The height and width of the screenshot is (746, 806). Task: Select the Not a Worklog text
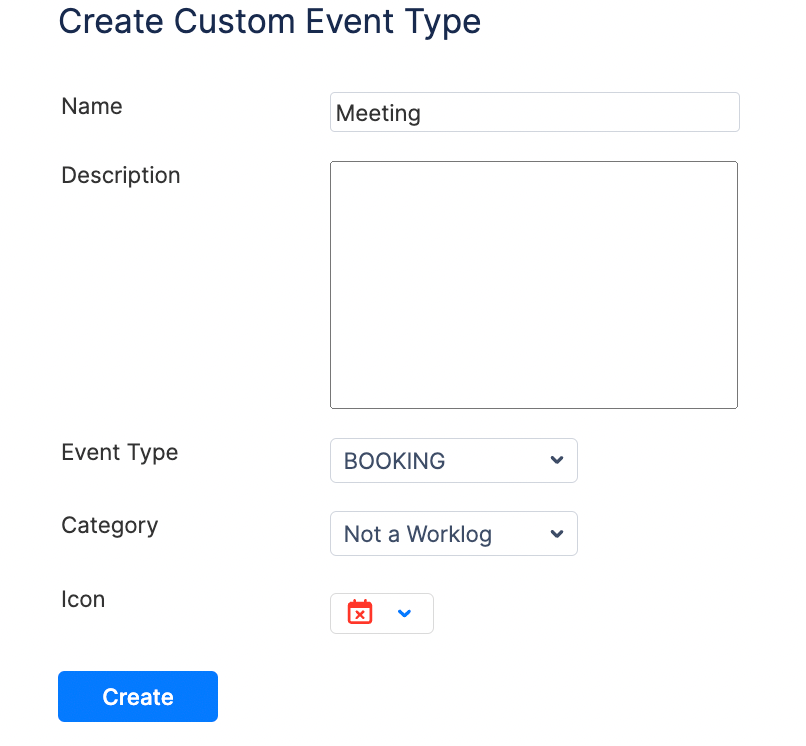[418, 534]
